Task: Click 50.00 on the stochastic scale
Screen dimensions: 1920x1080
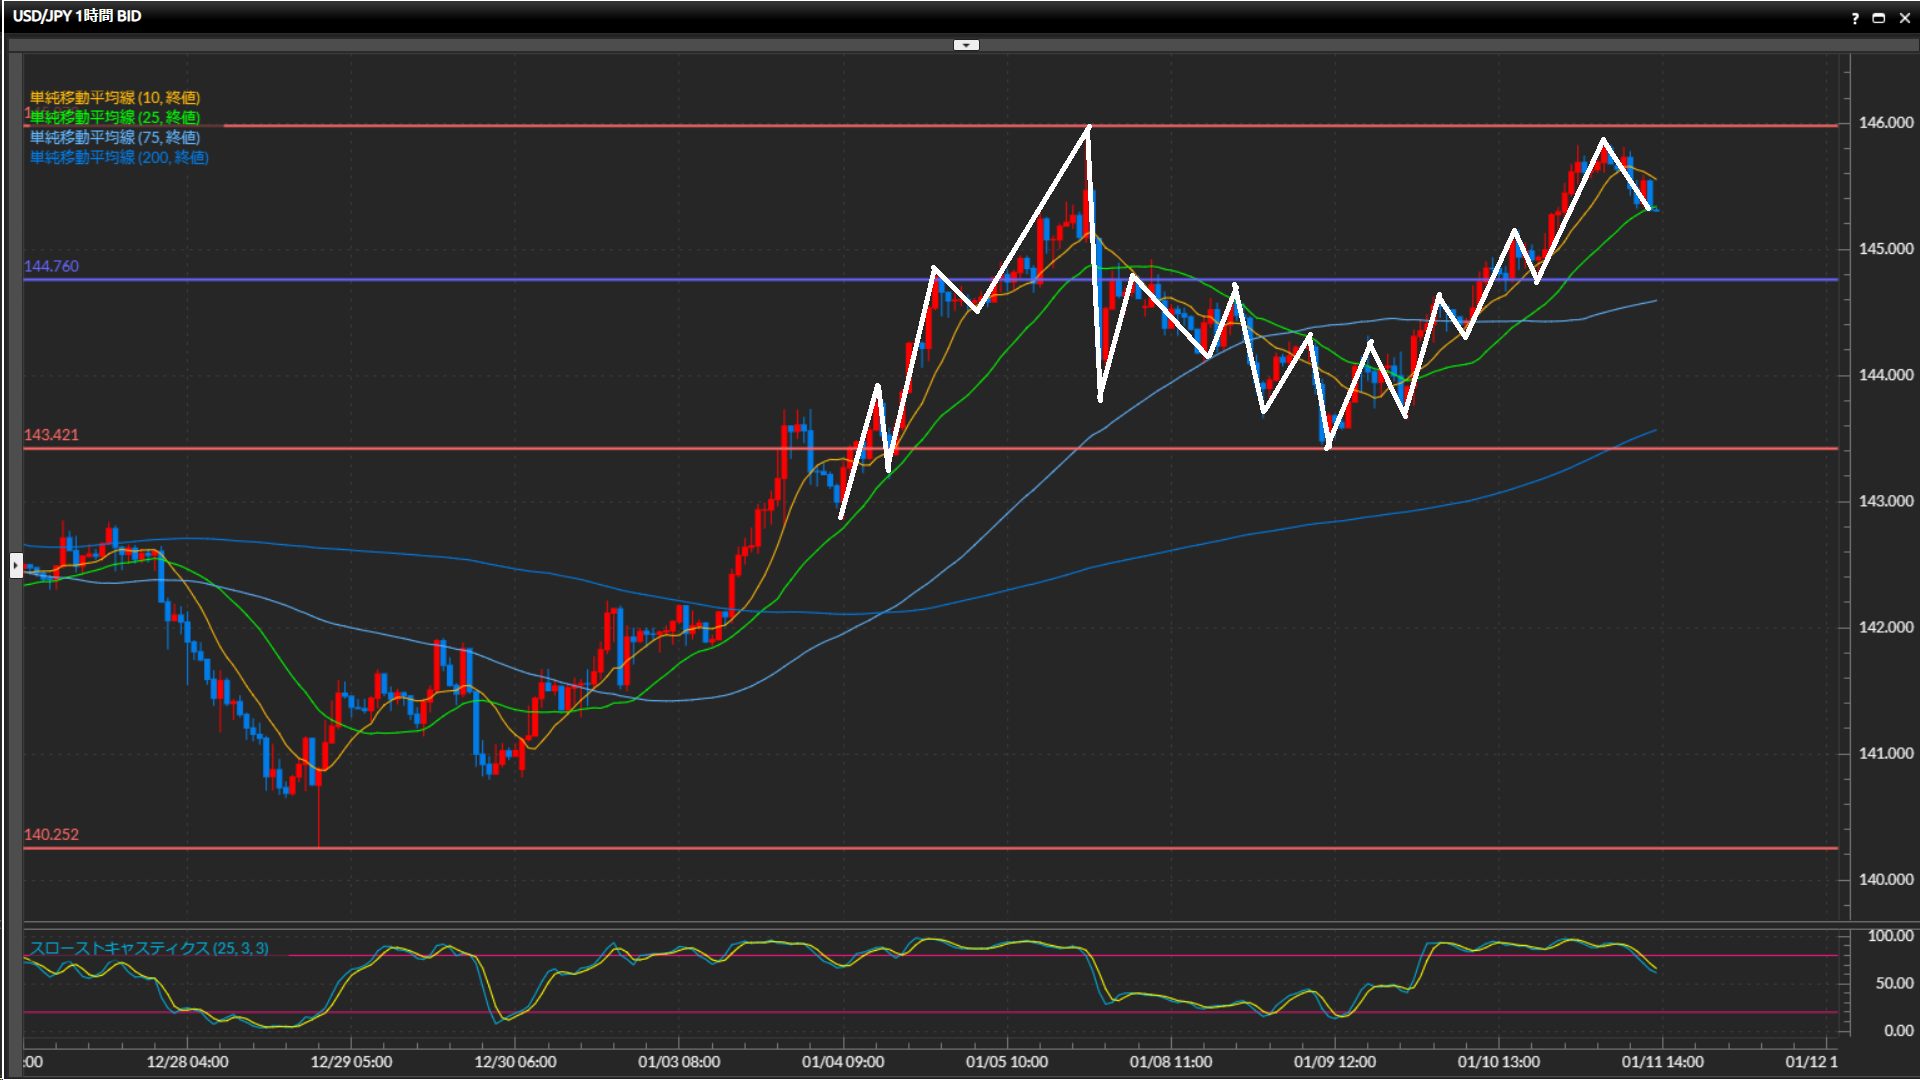Action: click(x=1894, y=984)
